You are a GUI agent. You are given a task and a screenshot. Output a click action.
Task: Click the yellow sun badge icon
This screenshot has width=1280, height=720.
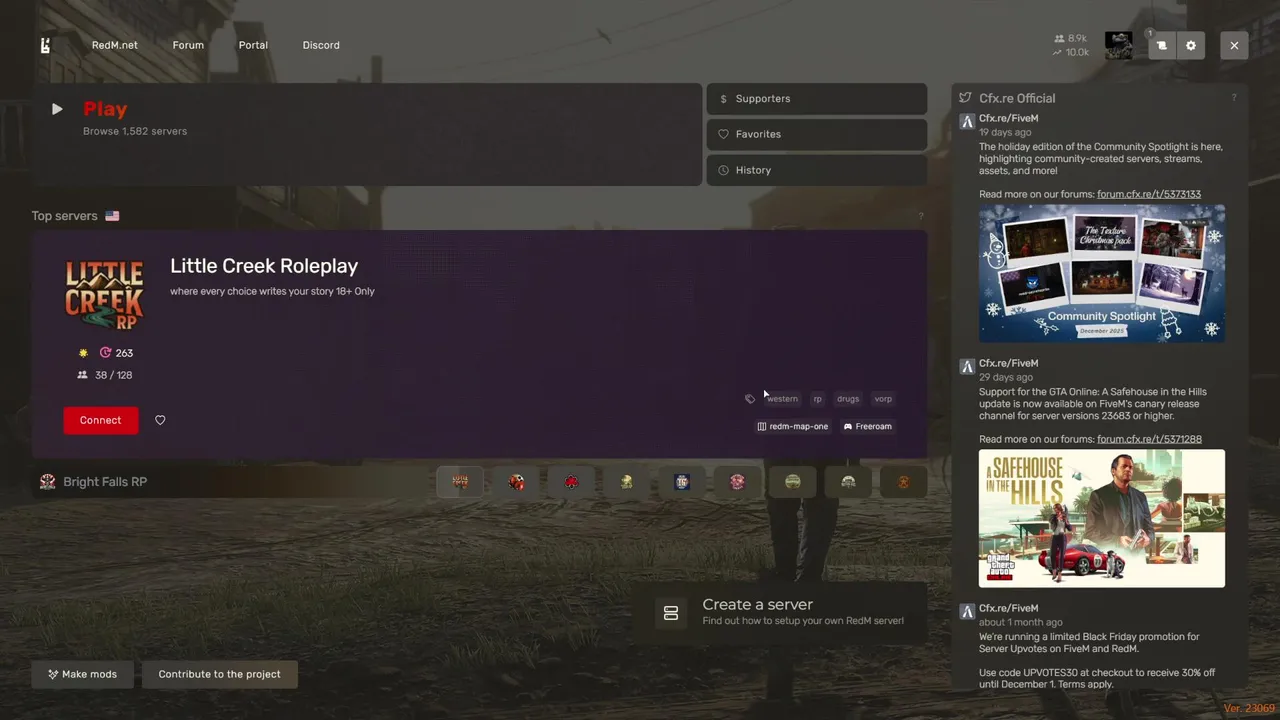coord(84,353)
